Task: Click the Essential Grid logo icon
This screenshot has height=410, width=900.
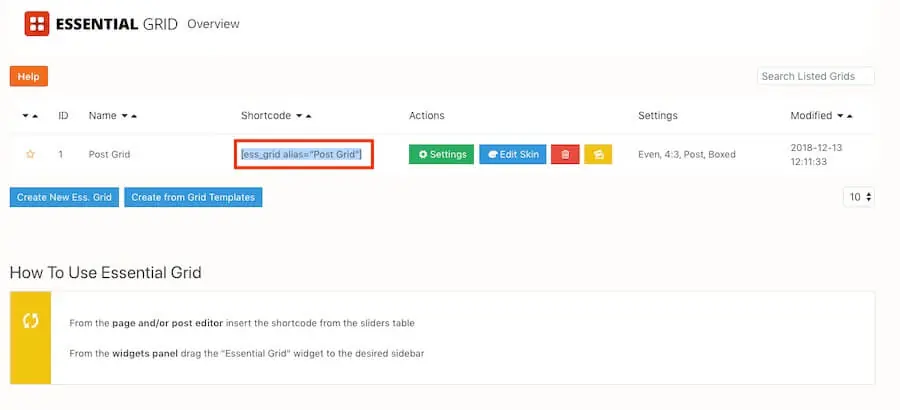Action: coord(37,24)
